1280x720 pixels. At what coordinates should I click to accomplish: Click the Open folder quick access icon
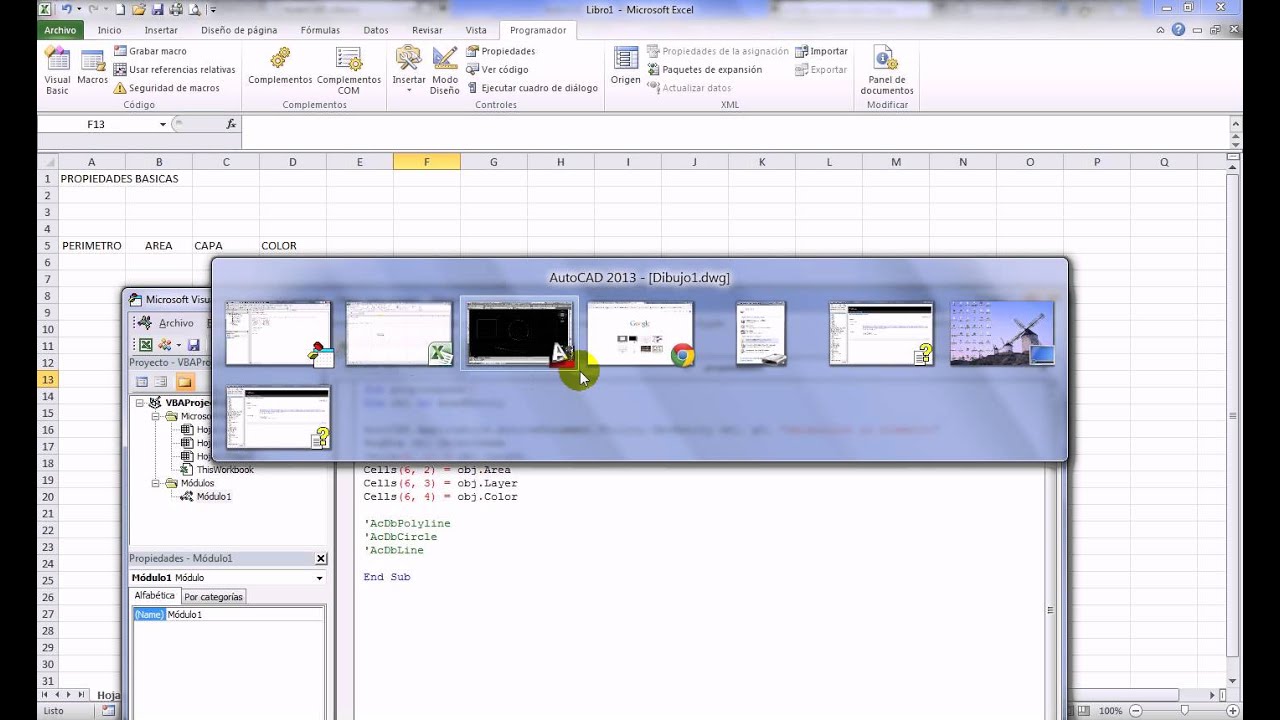pos(139,10)
